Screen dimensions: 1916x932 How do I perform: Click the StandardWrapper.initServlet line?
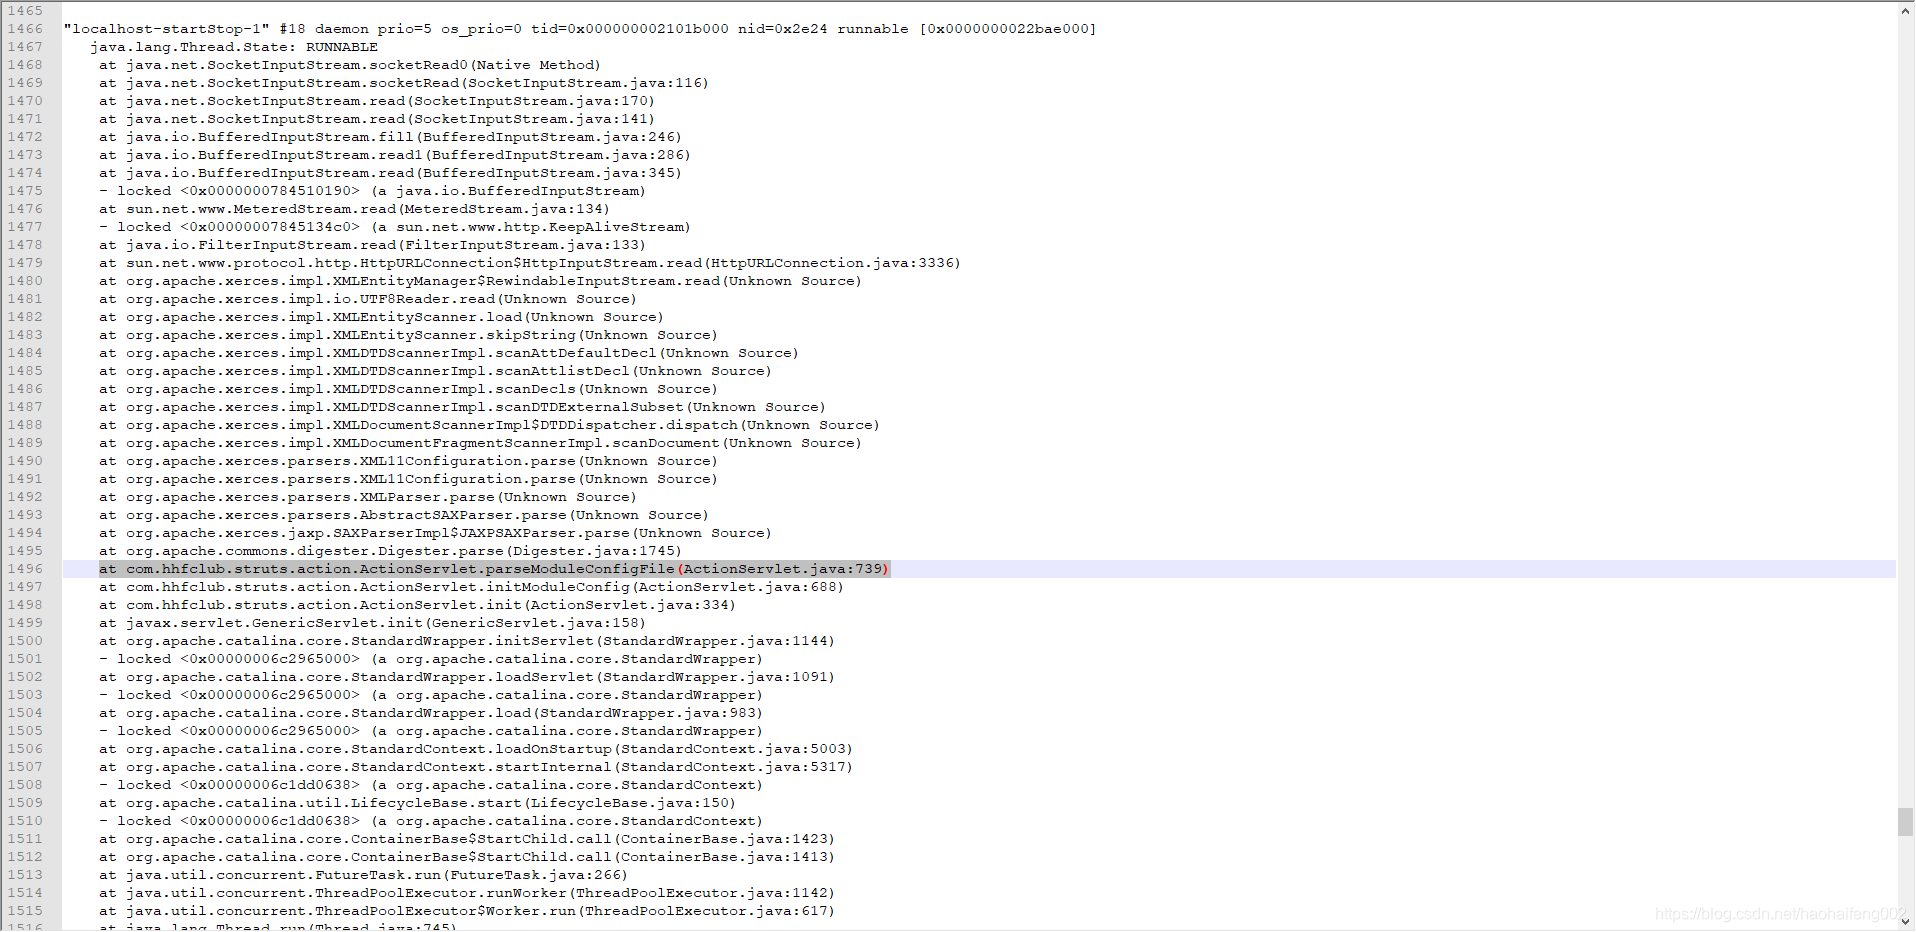(x=467, y=641)
